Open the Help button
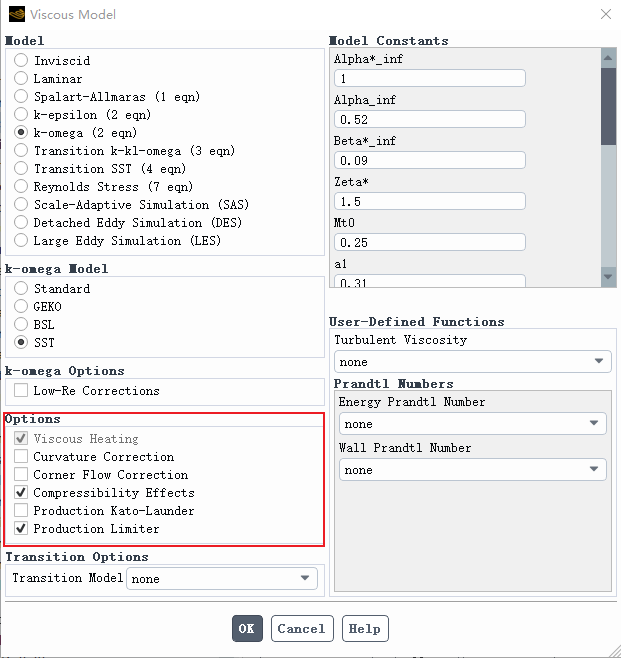 [x=365, y=629]
